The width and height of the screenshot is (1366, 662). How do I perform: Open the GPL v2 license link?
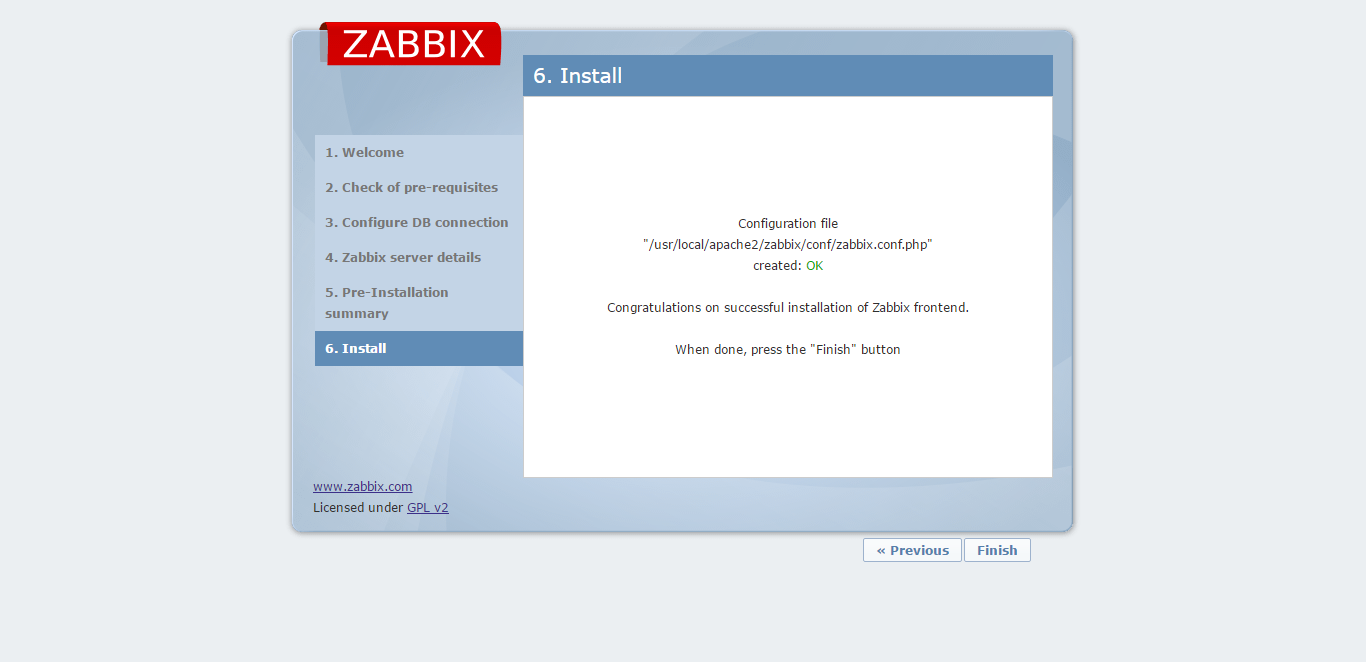coord(427,508)
